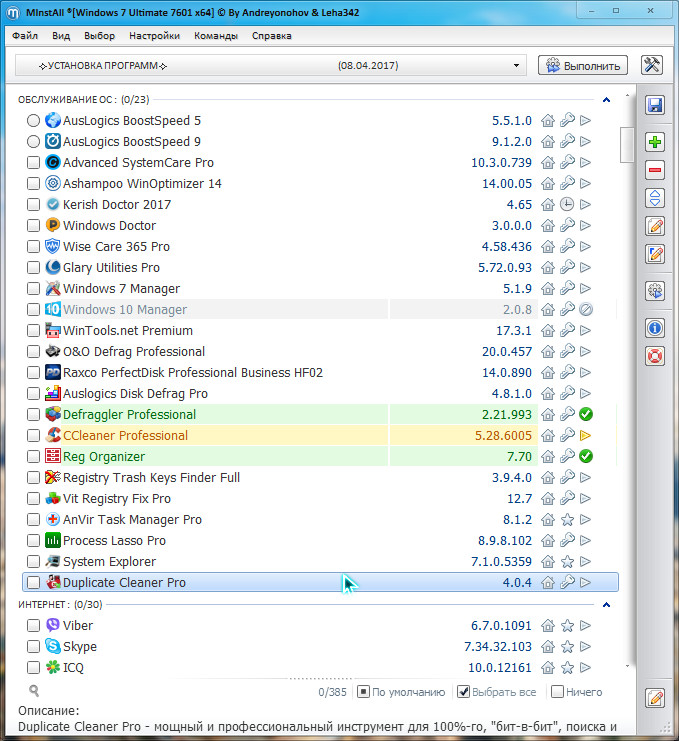Open the 'УСТАНОВКА ПРОГРАММ' dropdown
Image resolution: width=679 pixels, height=741 pixels.
point(271,65)
